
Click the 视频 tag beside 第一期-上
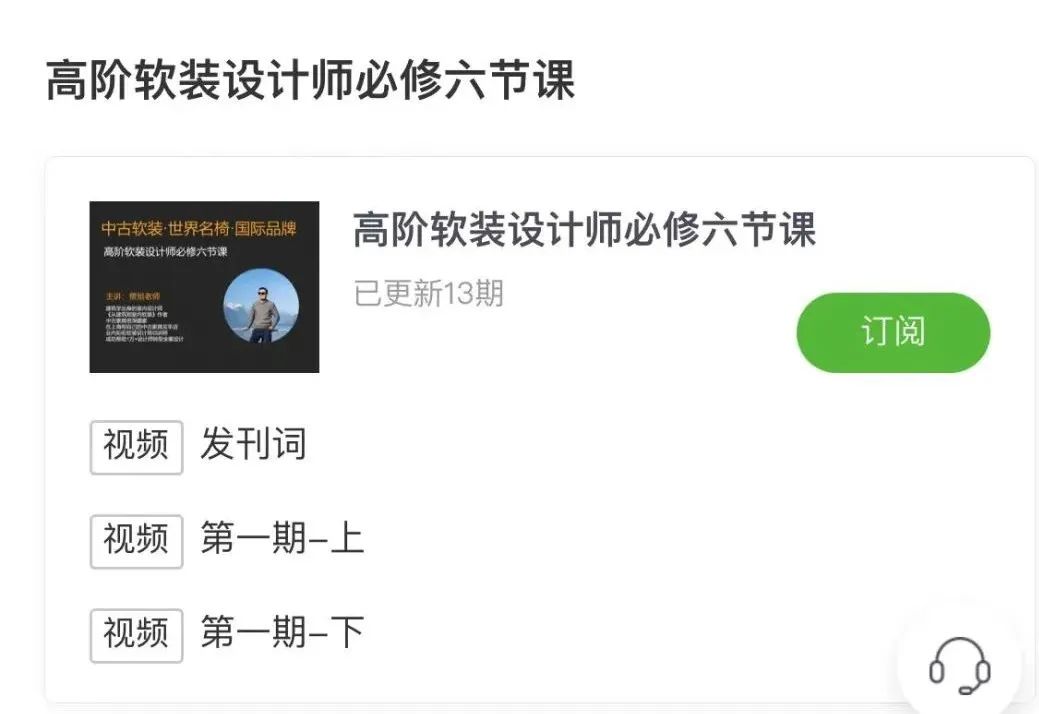pyautogui.click(x=137, y=541)
